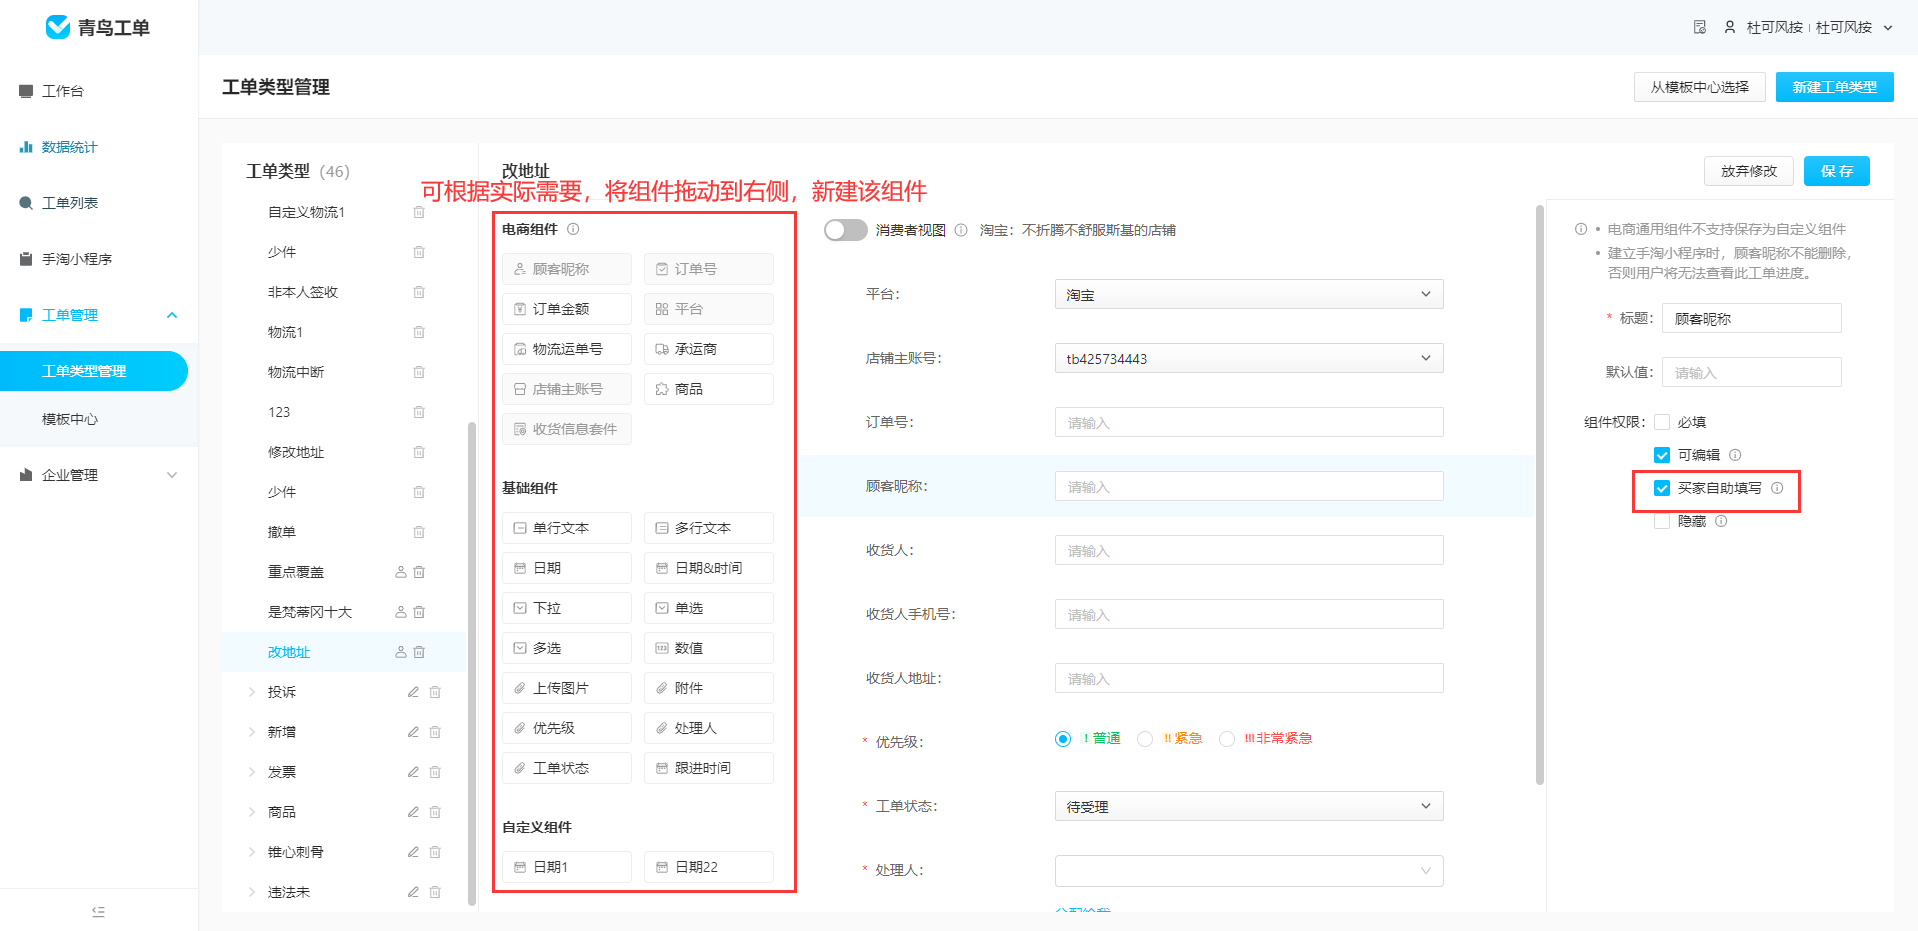Select 工单类型管理 submenu item
Screen dimensions: 1918x931
coord(94,371)
